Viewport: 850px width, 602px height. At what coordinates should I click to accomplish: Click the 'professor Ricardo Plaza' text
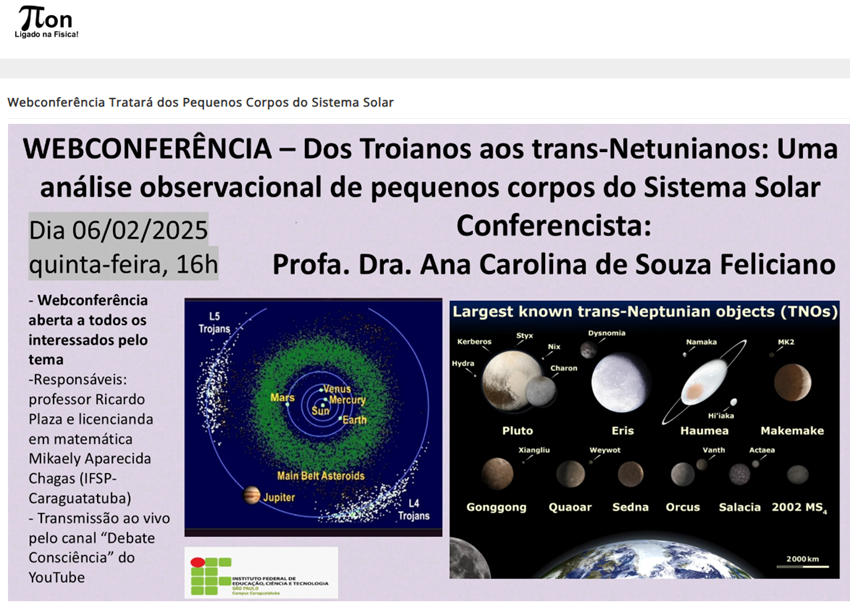87,409
